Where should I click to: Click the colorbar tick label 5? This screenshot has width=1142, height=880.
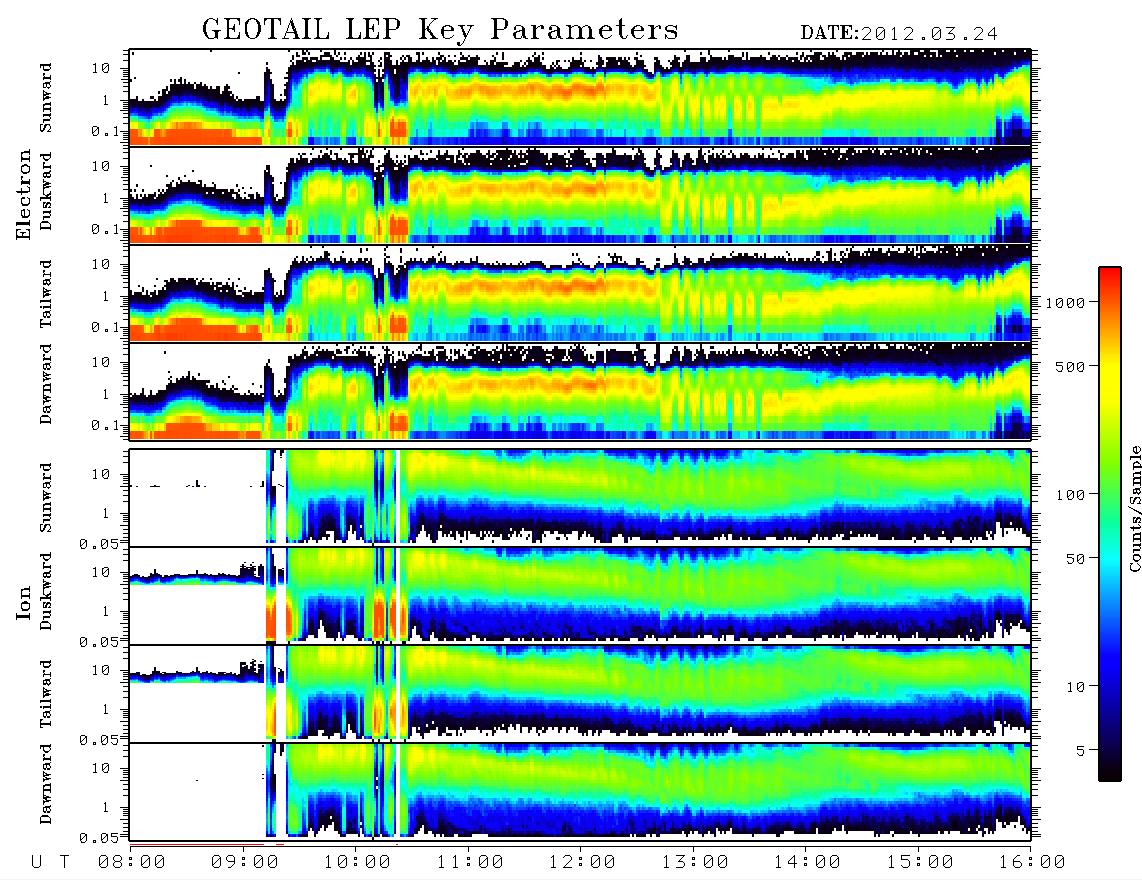[1081, 751]
